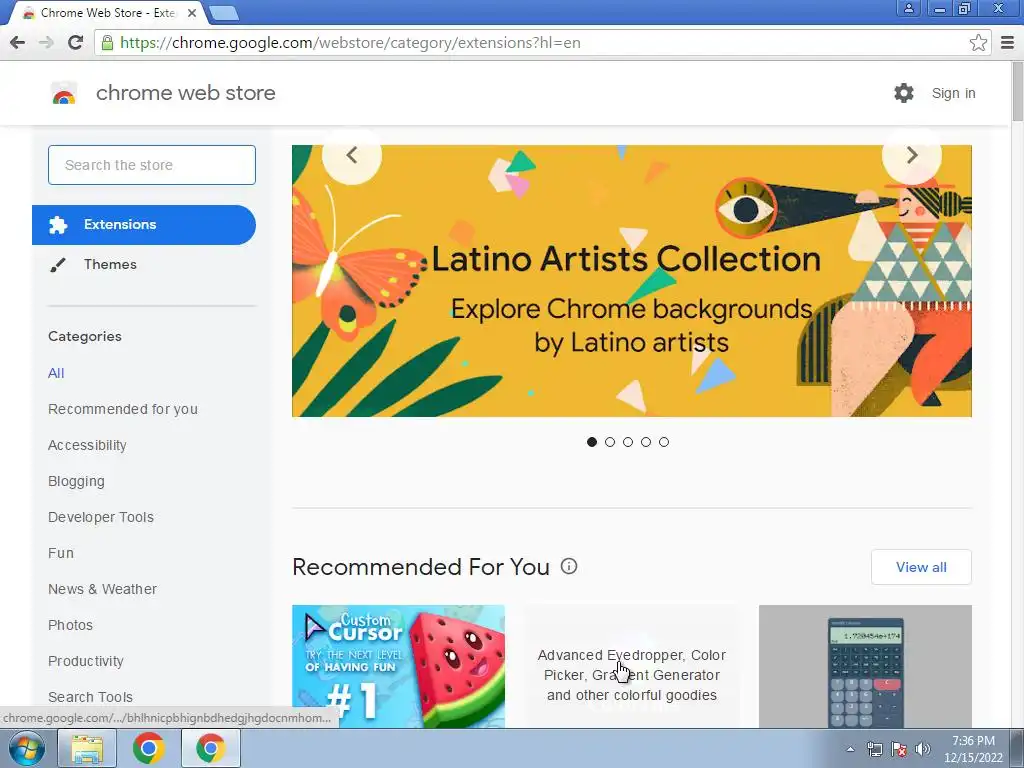Screen dimensions: 1024x768
Task: Reload the page with refresh icon
Action: 75,42
